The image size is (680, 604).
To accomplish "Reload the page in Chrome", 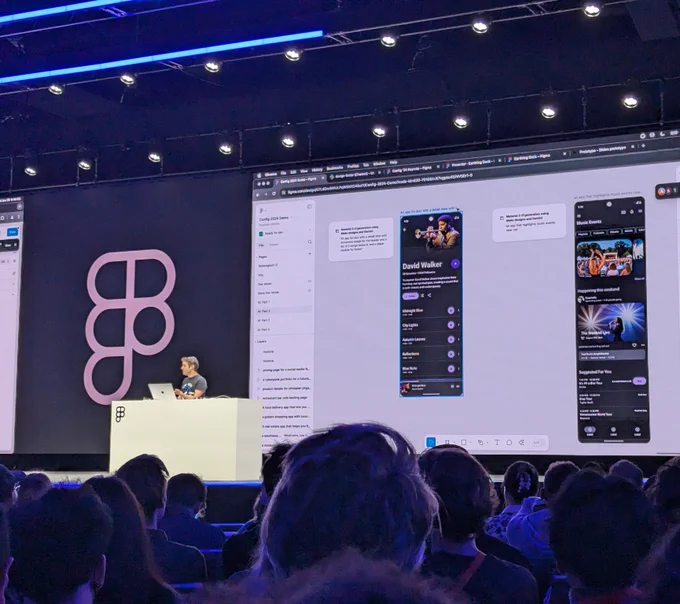I will pos(274,194).
